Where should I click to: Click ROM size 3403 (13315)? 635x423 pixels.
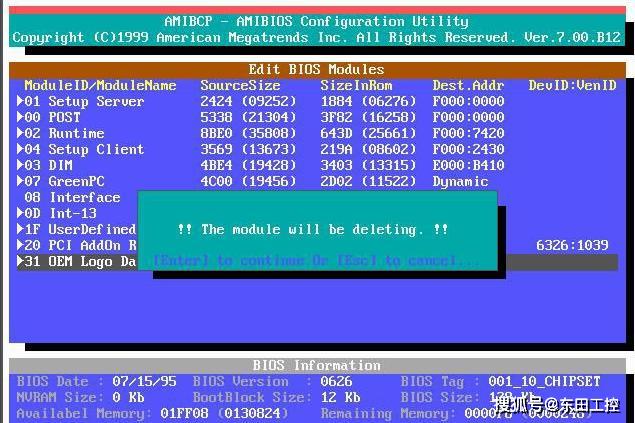coord(369,165)
